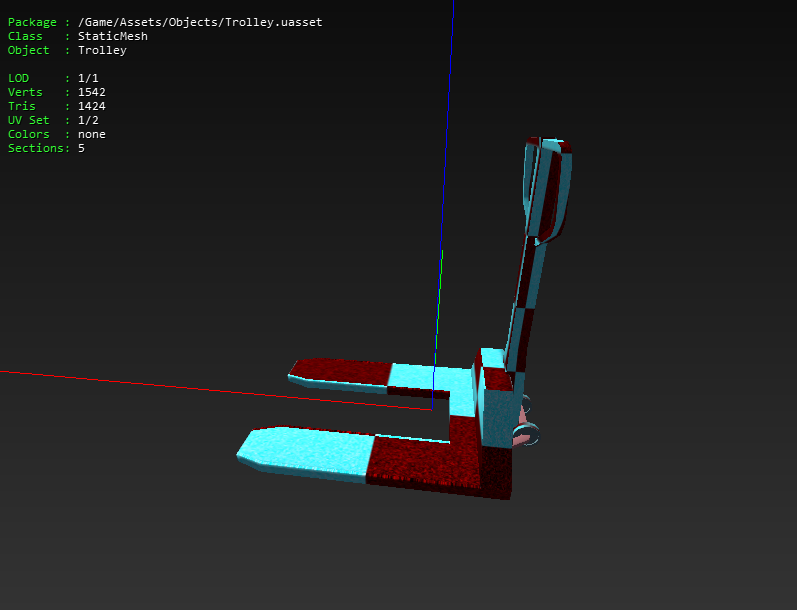The height and width of the screenshot is (610, 797).
Task: Click the Class value StaticMesh
Action: coord(113,36)
